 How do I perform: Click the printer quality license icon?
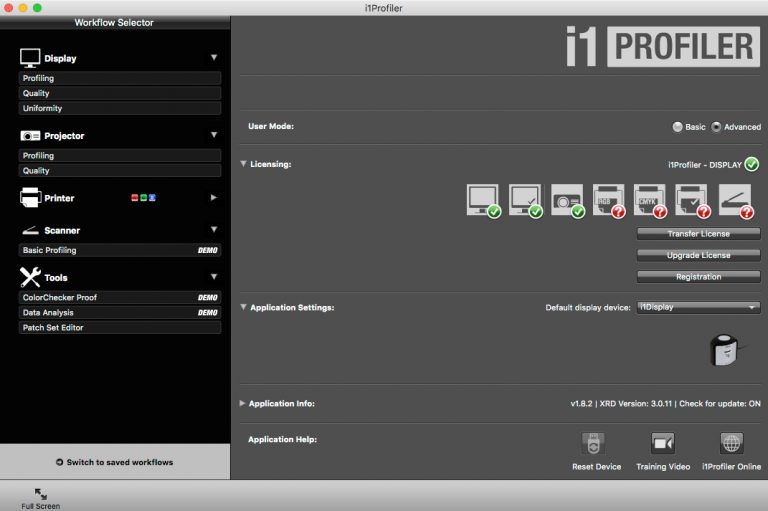pos(693,201)
